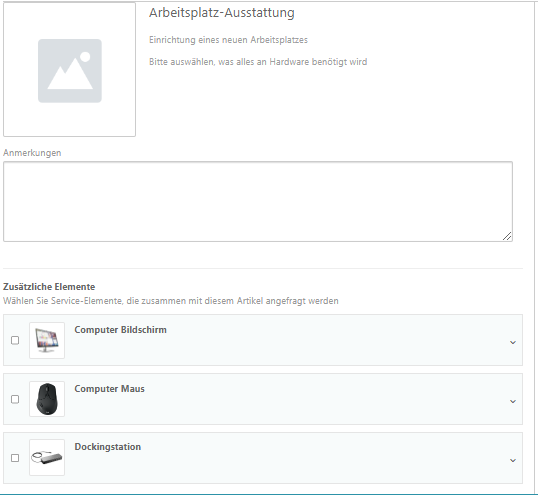Click the Computer Bildschirm monitor thumbnail

[47, 340]
